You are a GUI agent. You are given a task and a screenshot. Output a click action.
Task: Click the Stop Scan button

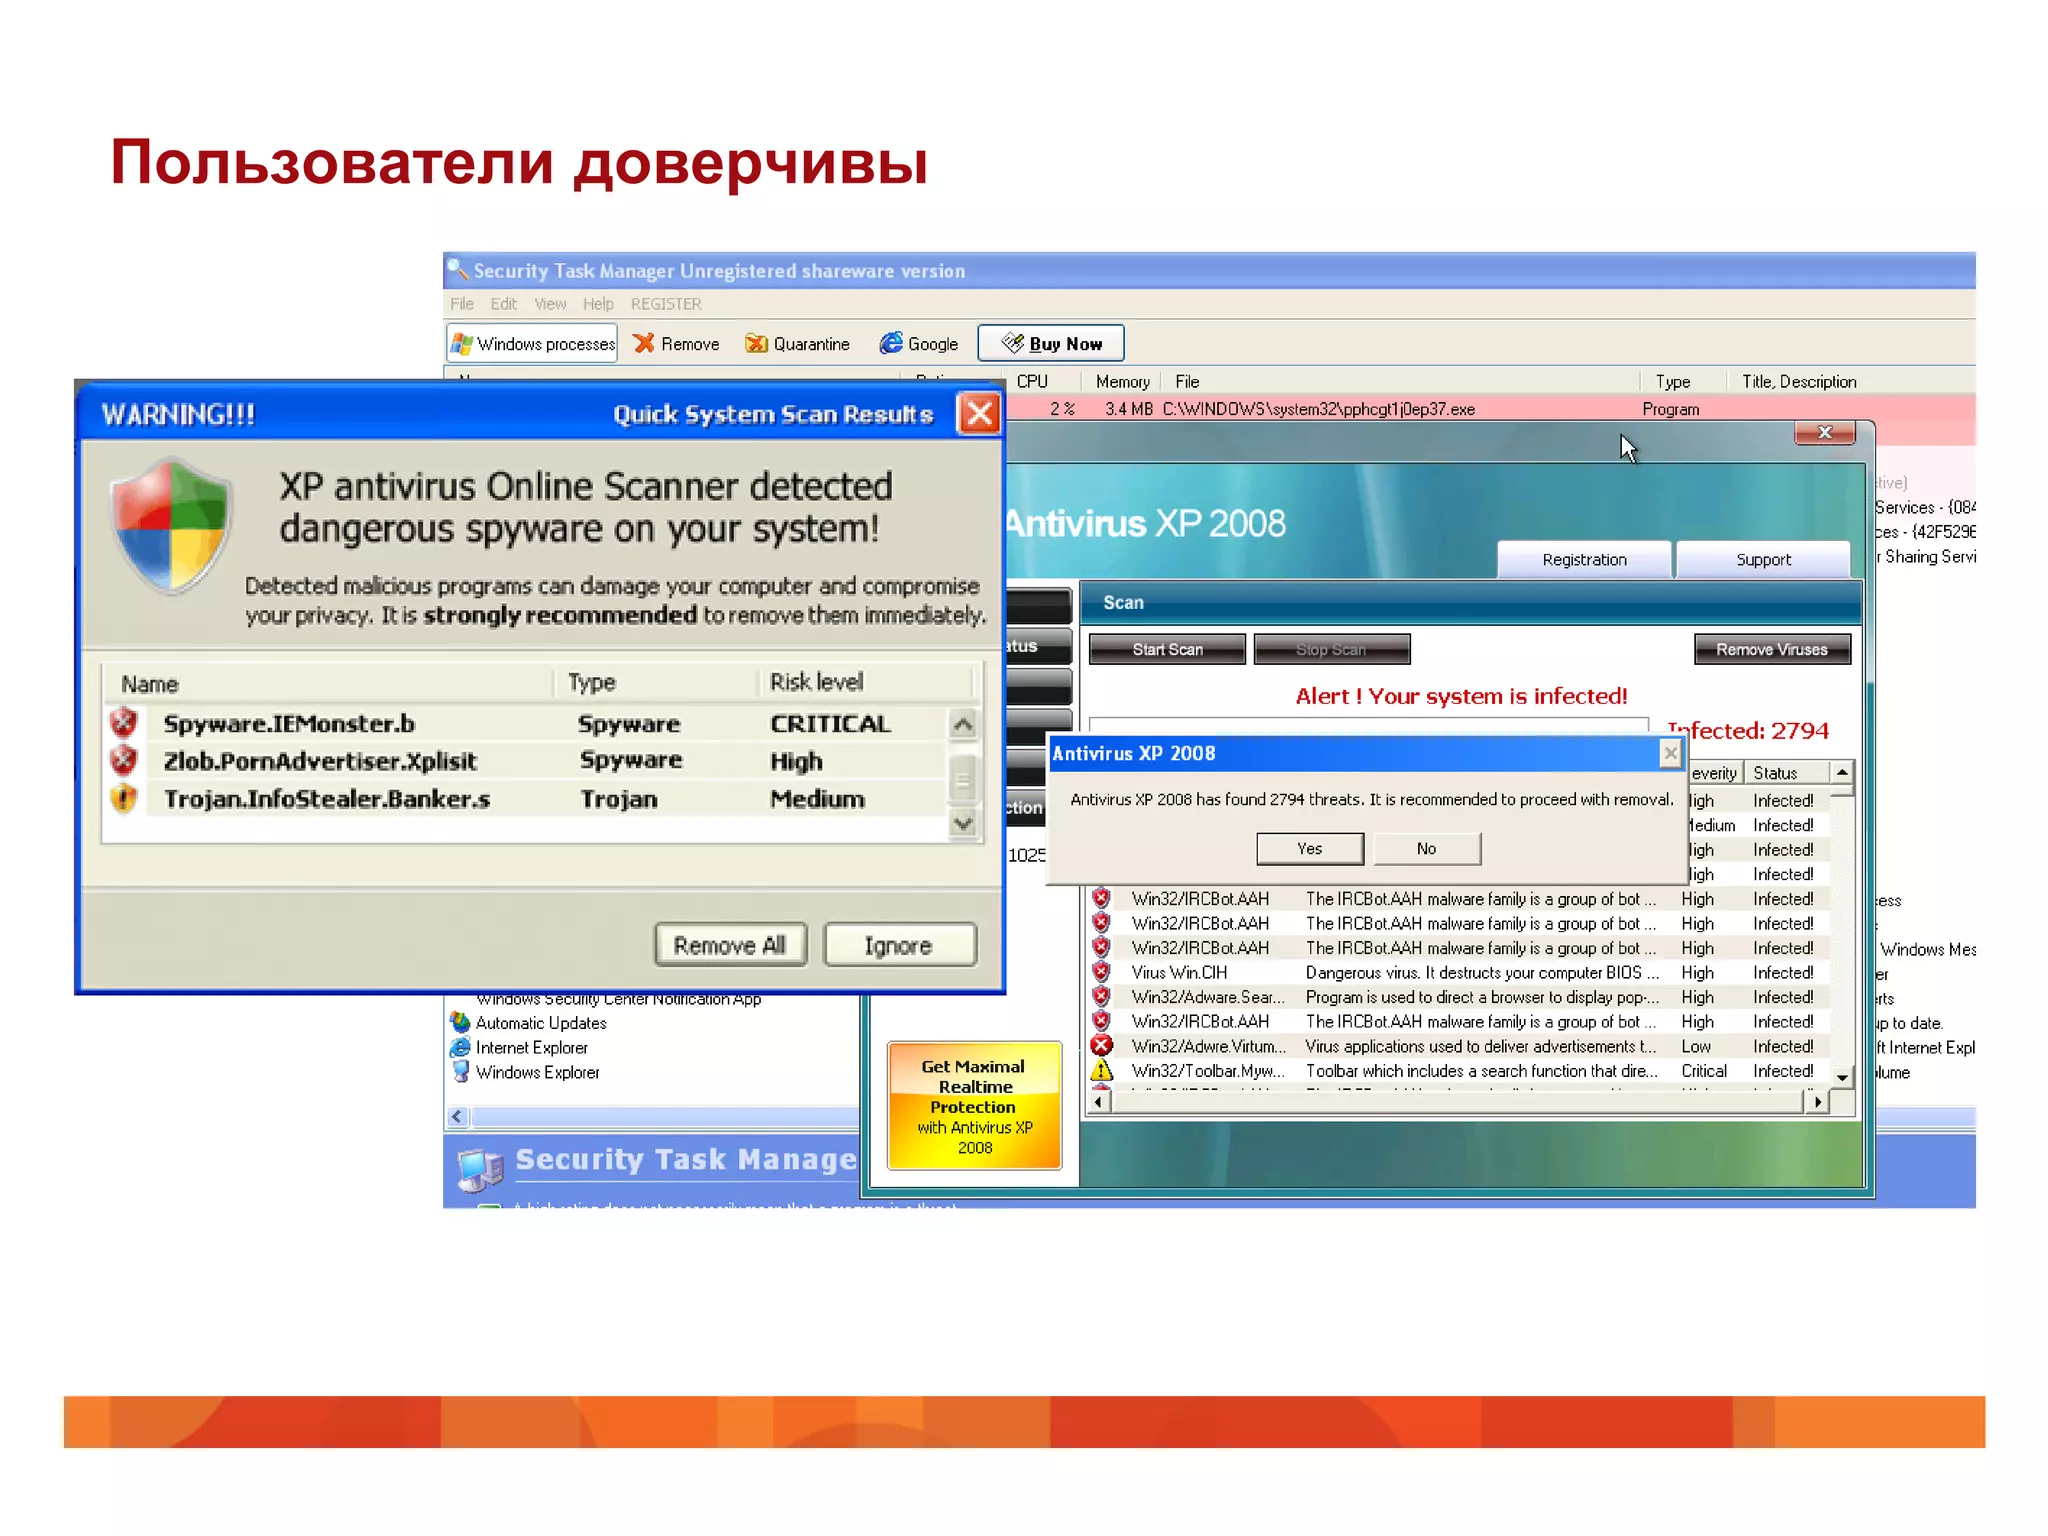point(1332,650)
